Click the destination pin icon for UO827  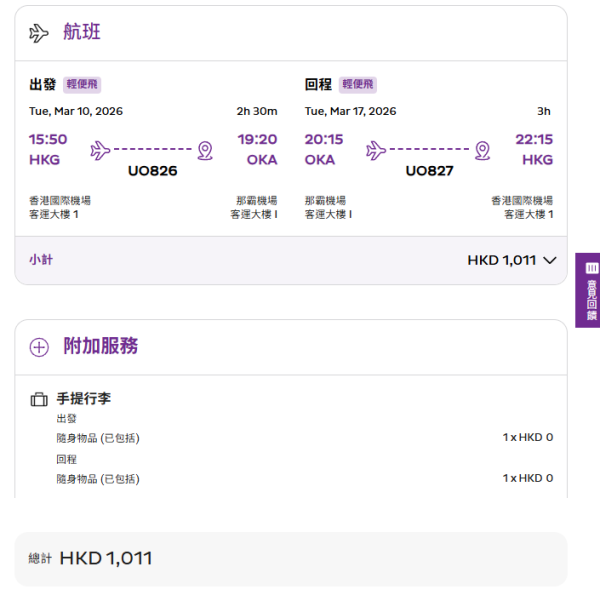point(483,151)
